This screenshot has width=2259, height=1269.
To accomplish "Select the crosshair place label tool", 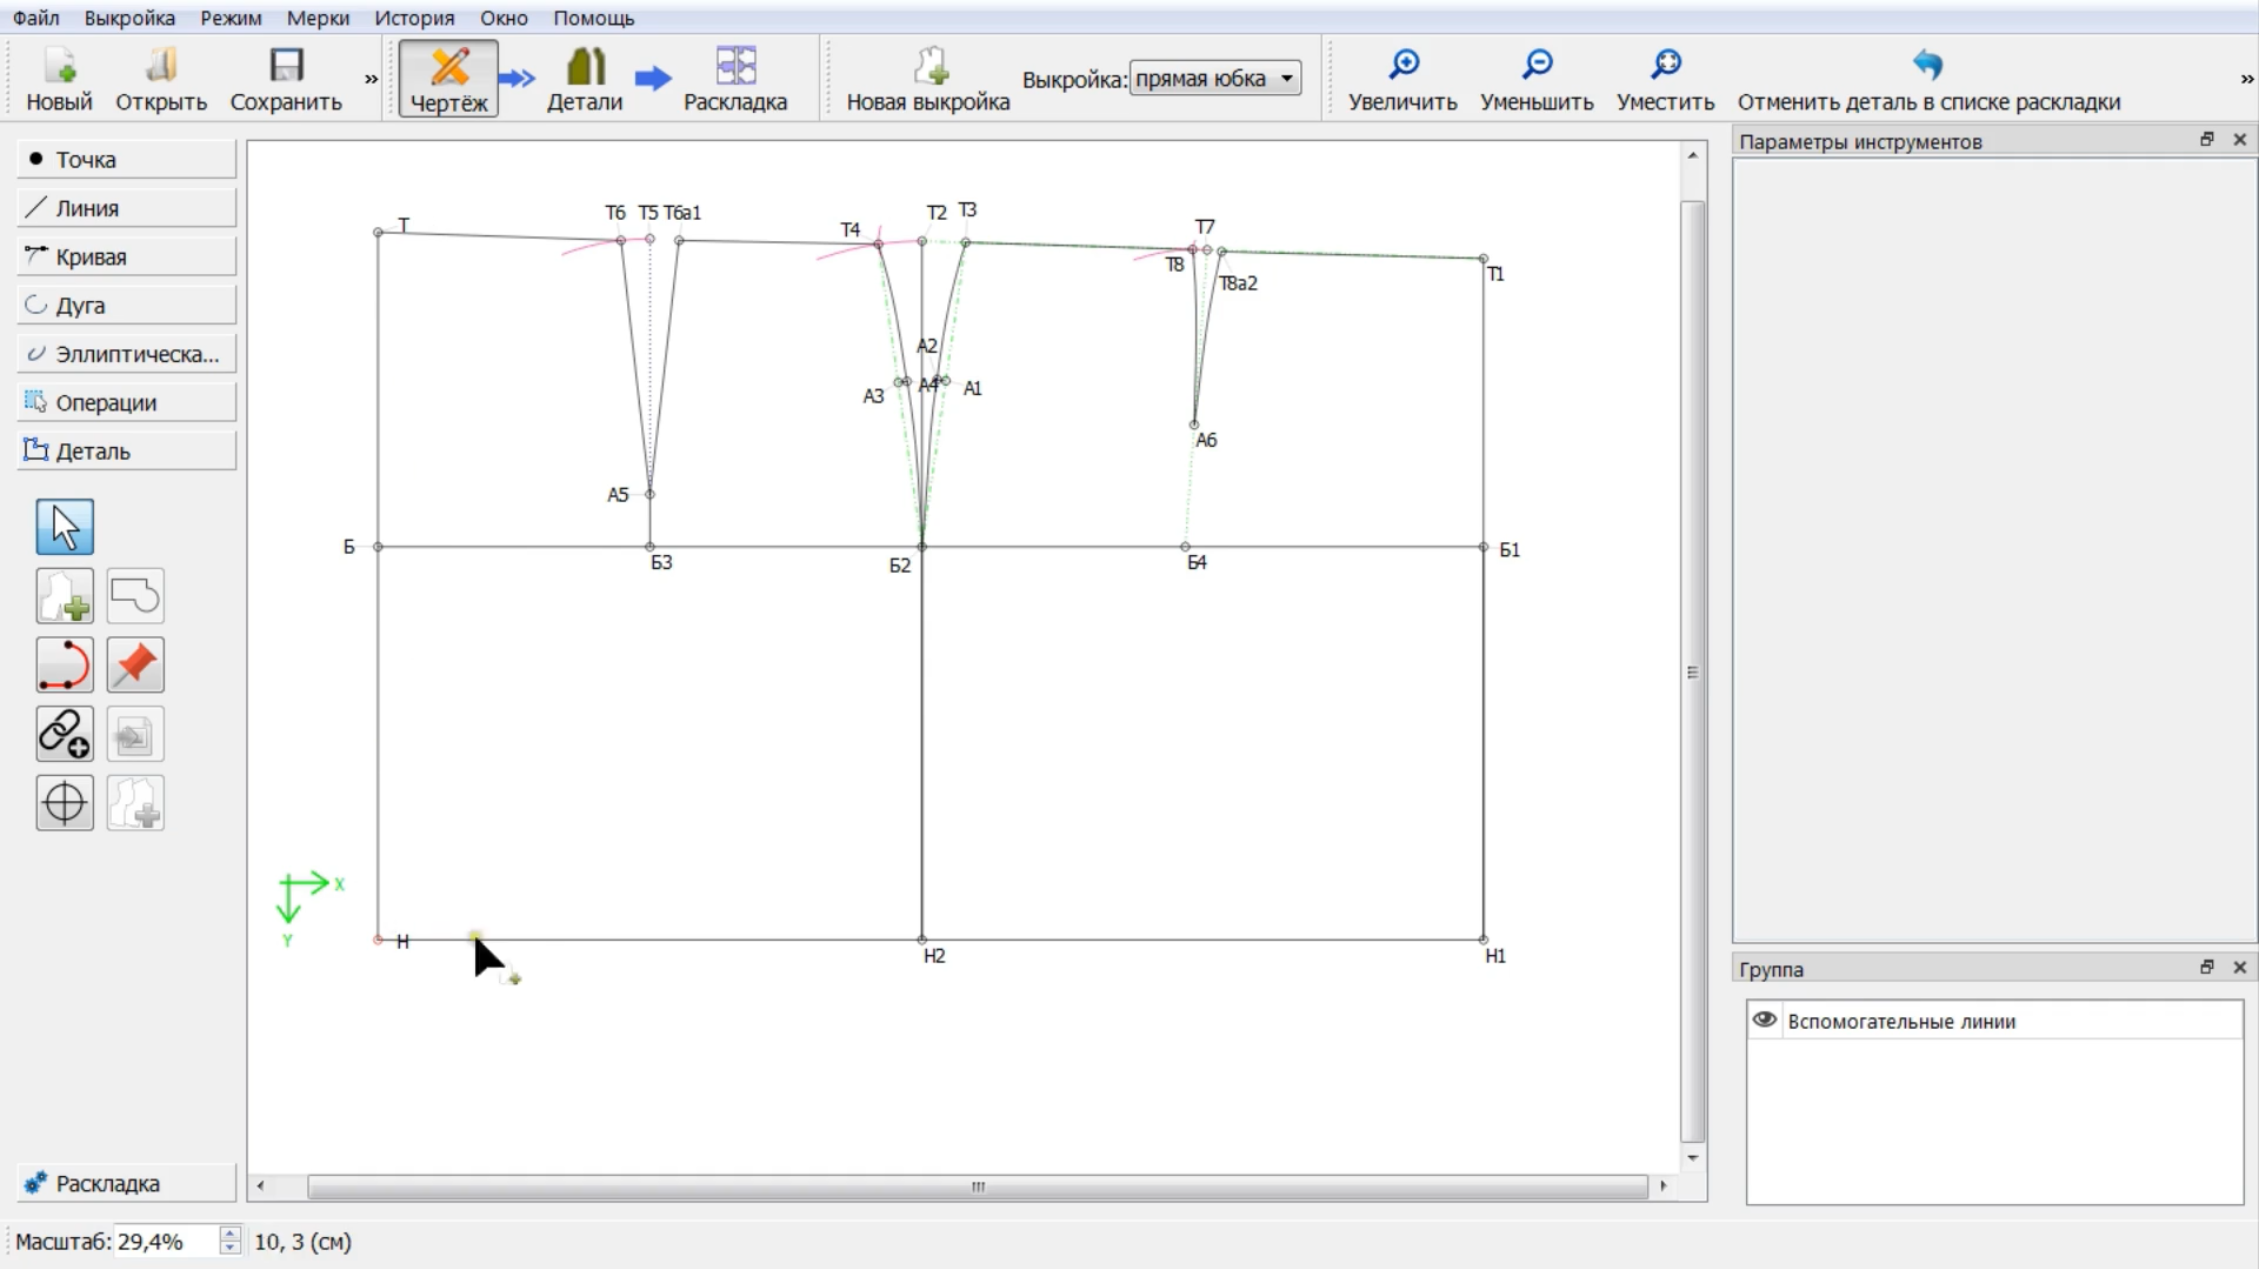I will [65, 803].
